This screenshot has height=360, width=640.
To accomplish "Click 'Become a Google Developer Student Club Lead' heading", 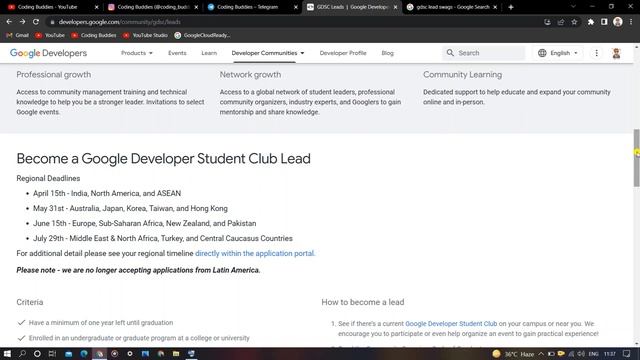I will (x=163, y=159).
